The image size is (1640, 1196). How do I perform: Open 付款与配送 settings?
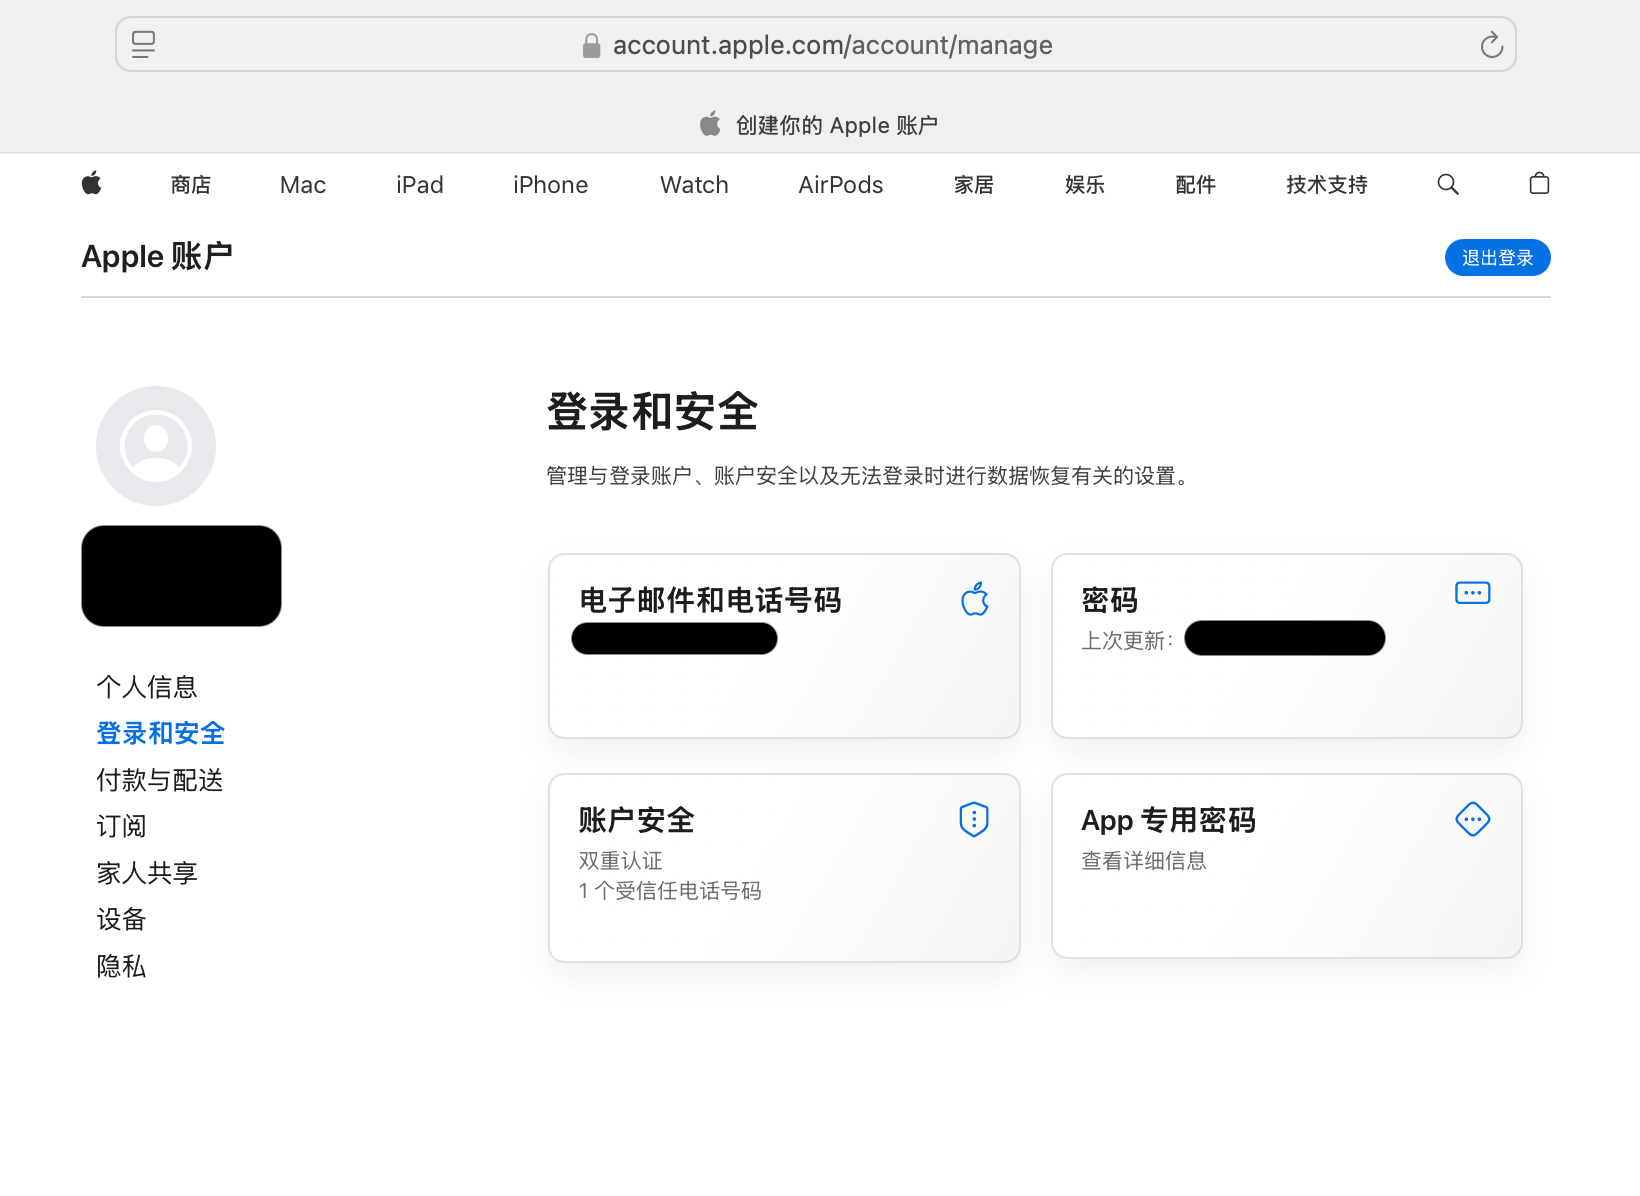[x=159, y=780]
